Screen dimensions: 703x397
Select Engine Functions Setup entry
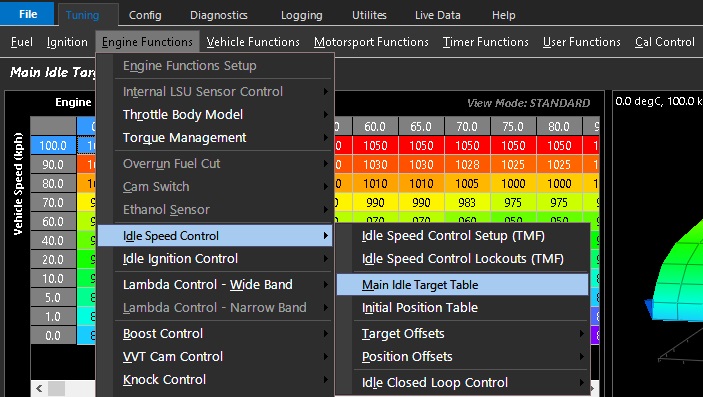pyautogui.click(x=215, y=66)
